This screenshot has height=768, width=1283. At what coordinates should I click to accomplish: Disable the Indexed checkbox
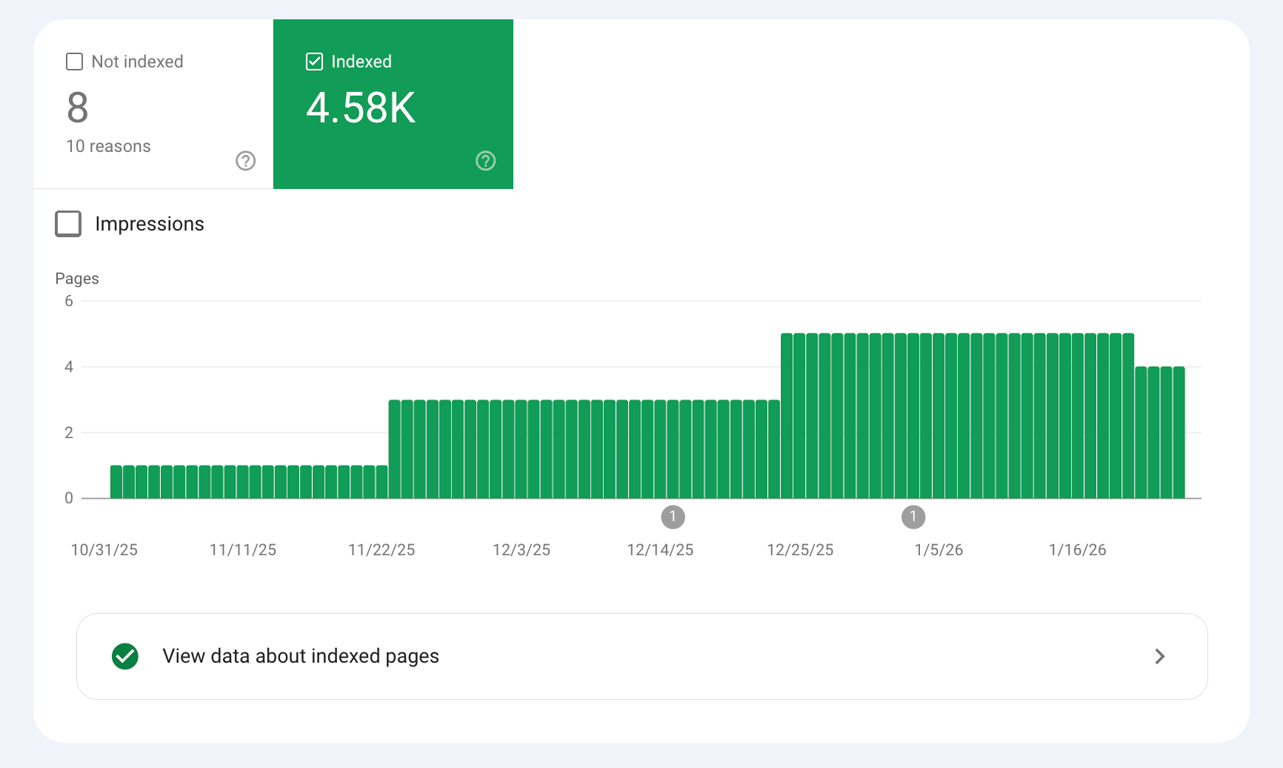click(x=314, y=61)
